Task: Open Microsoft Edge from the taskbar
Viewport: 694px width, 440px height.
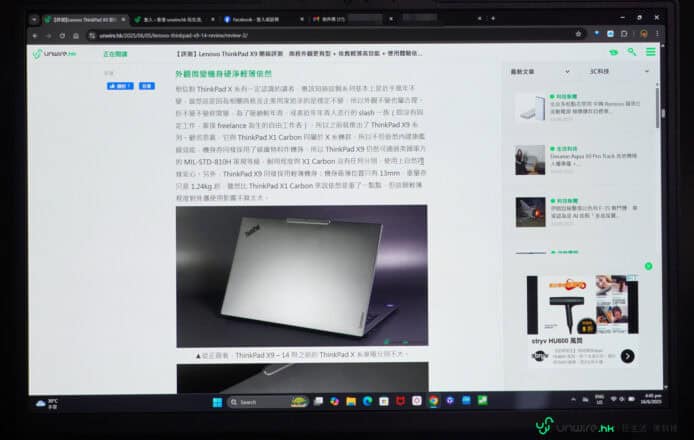Action: point(367,401)
